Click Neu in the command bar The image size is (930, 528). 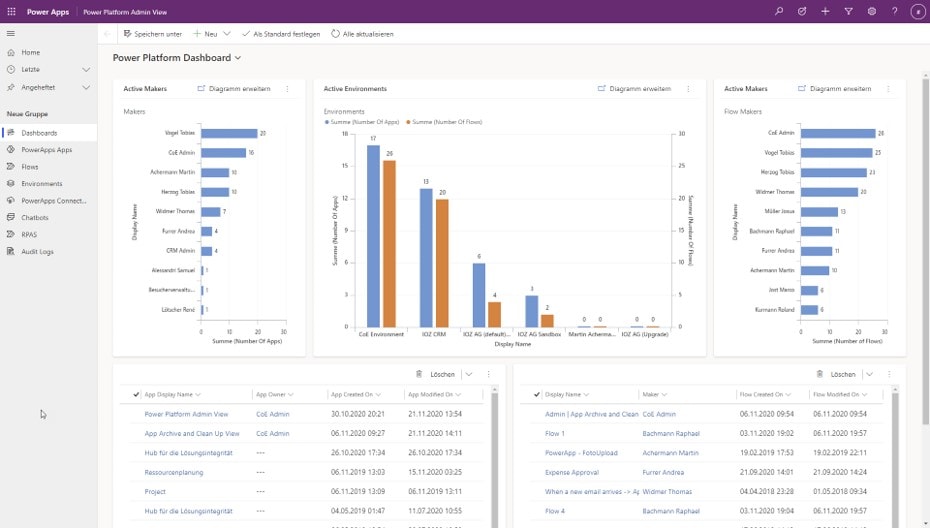point(205,34)
